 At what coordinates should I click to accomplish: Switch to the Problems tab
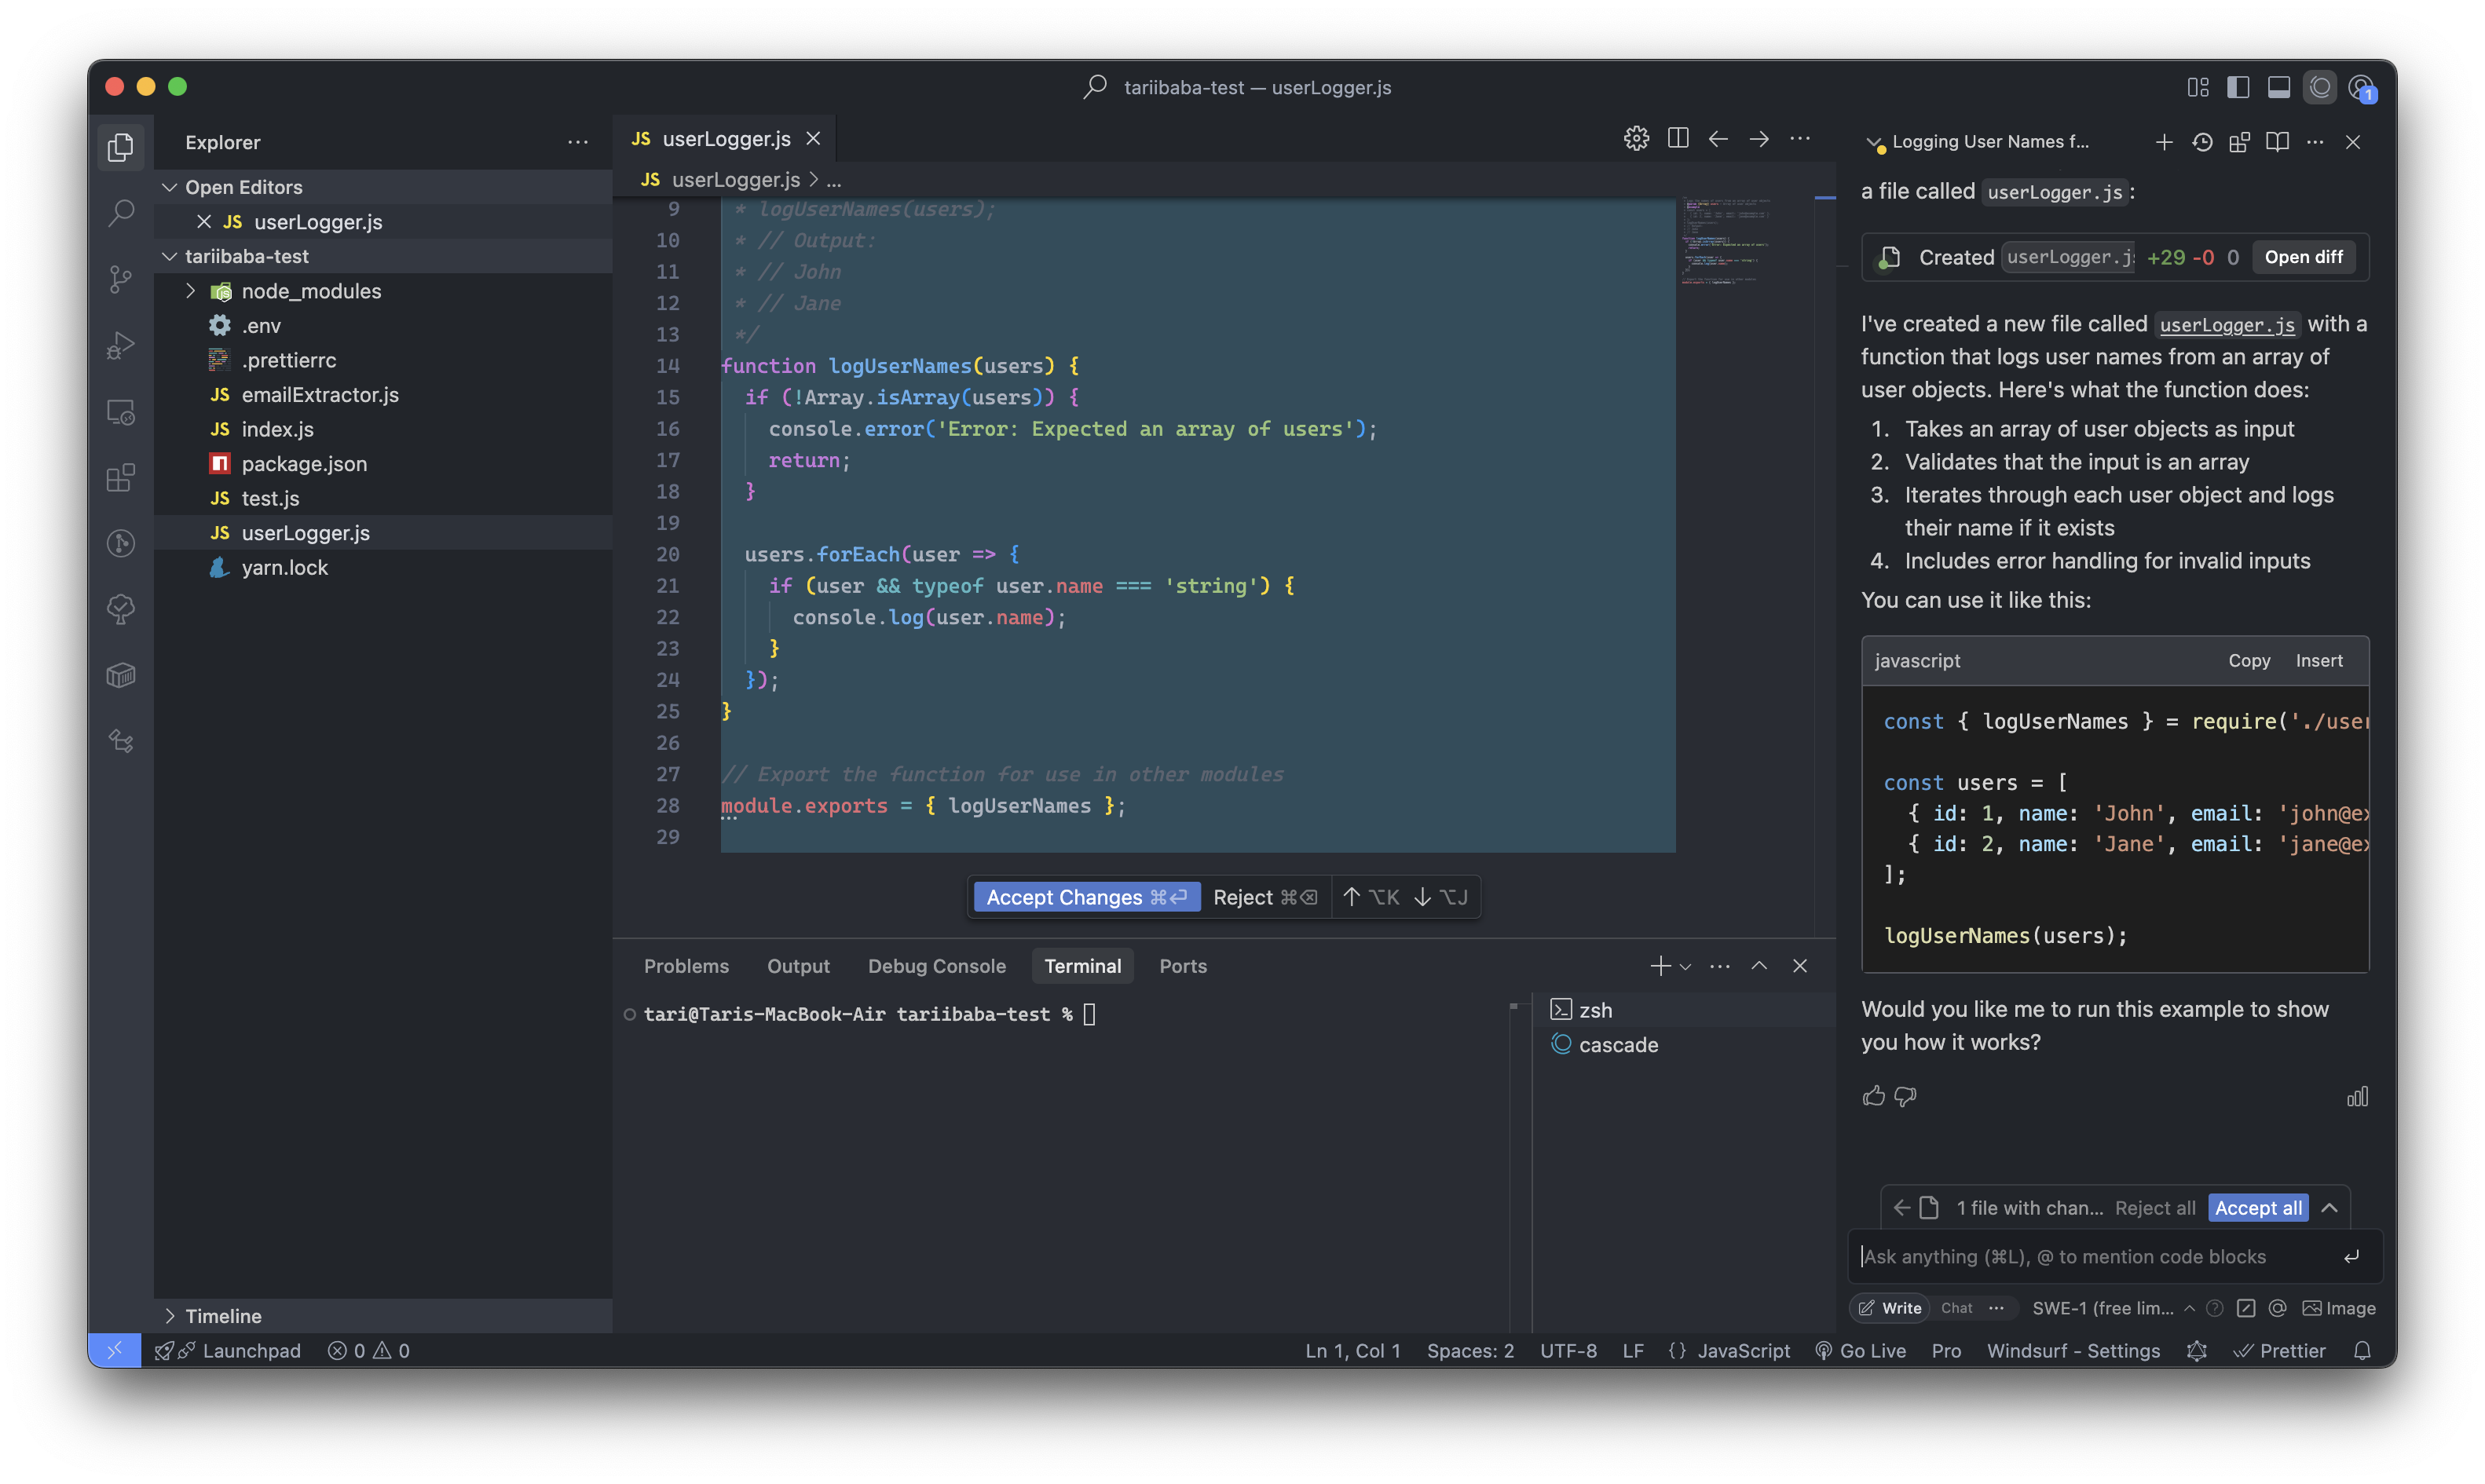pyautogui.click(x=686, y=966)
